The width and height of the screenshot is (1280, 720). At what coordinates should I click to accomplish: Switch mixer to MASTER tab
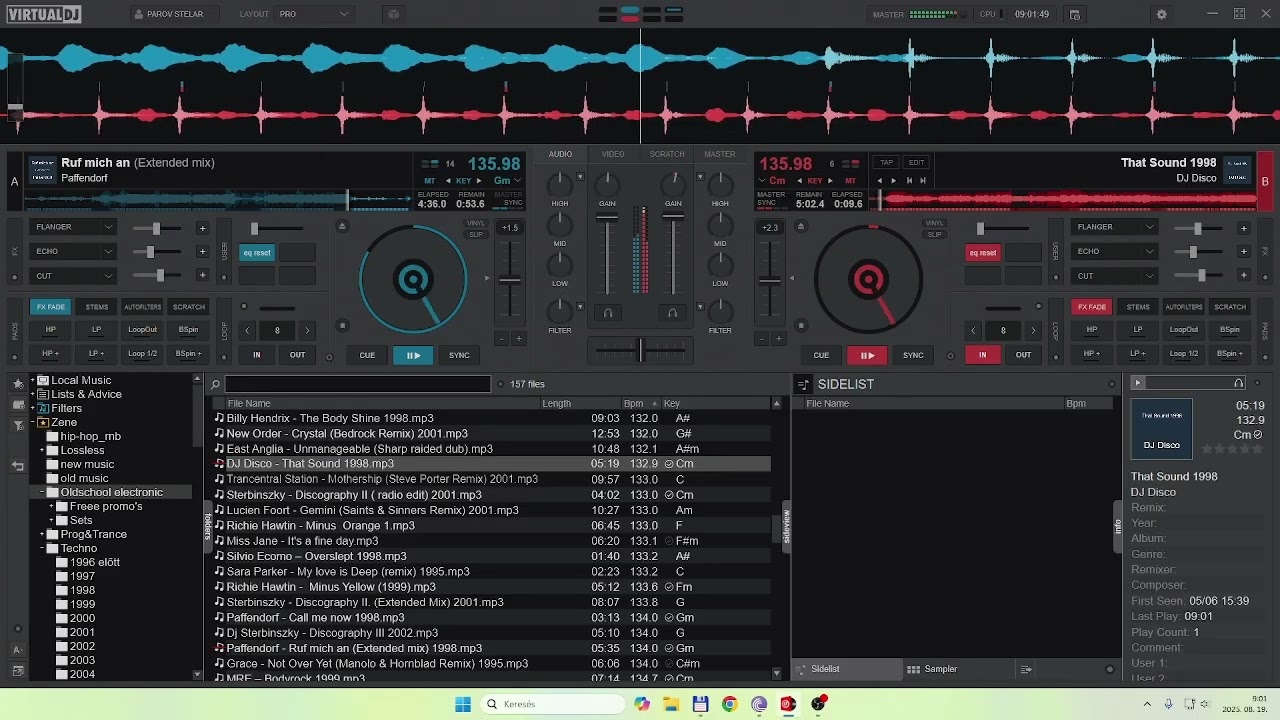coord(720,154)
